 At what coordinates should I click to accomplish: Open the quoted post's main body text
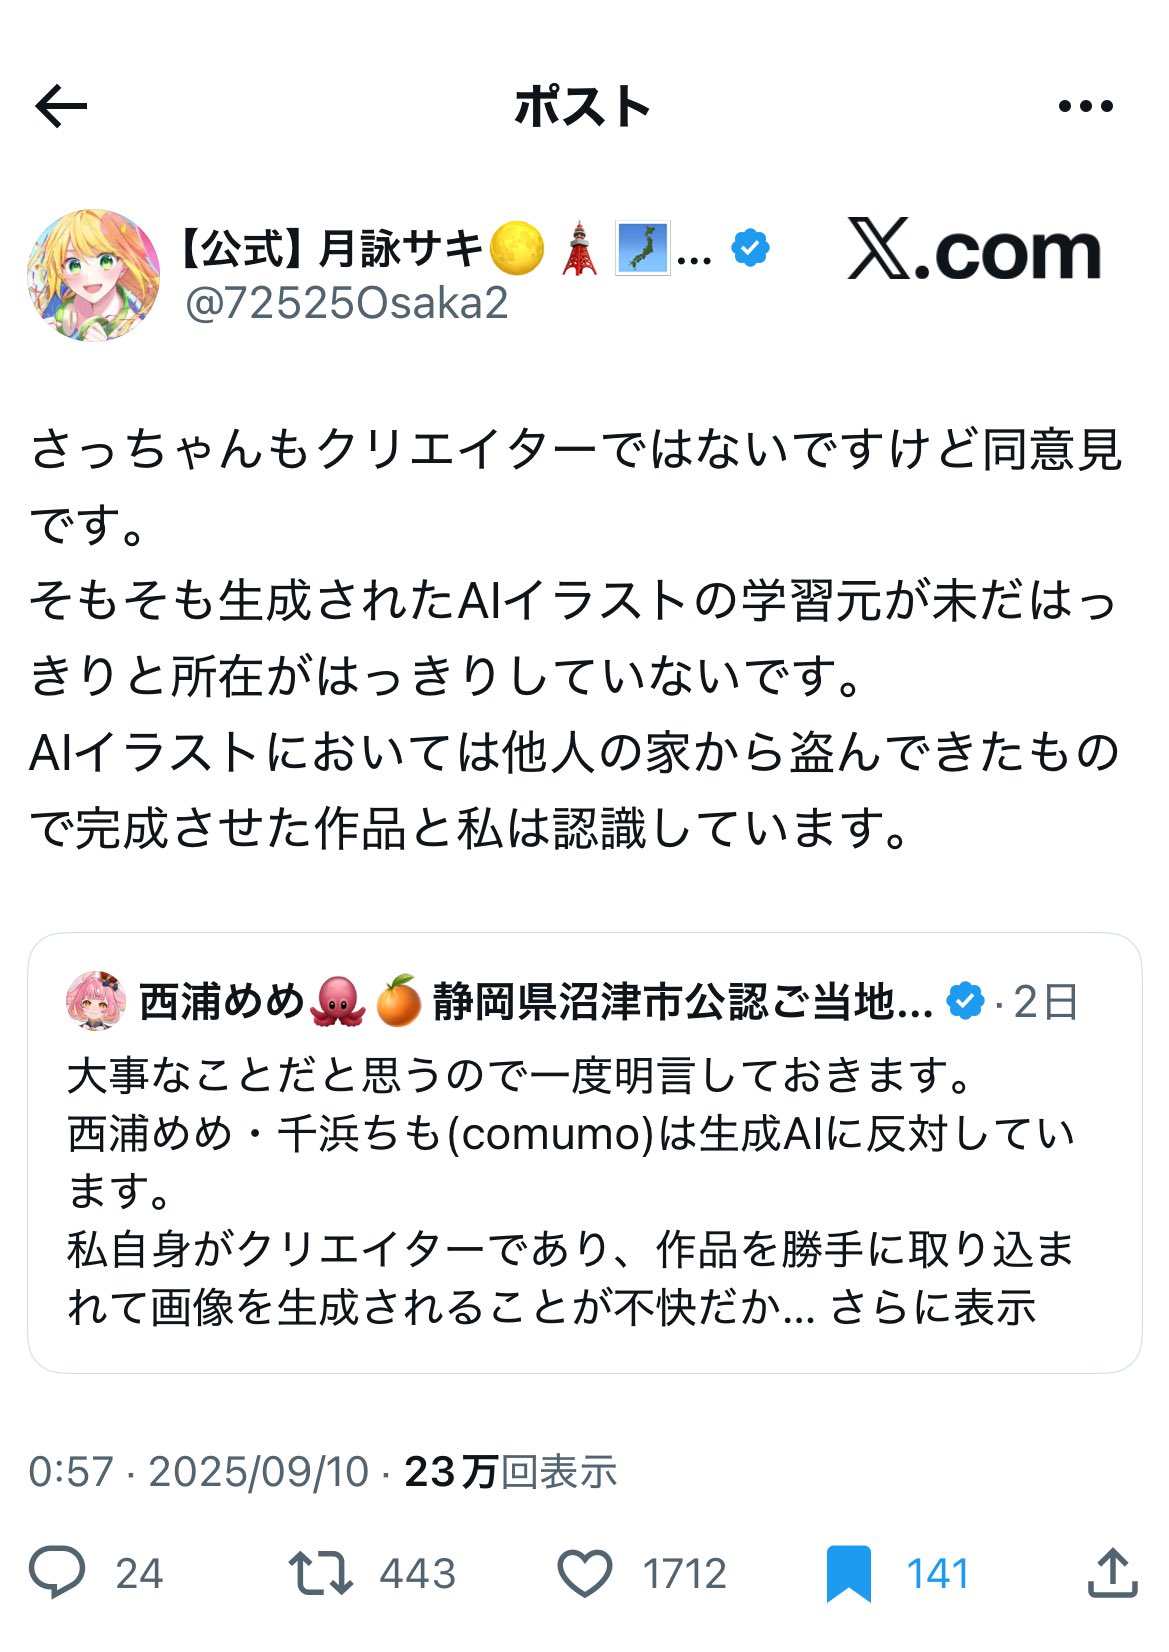click(x=570, y=1191)
